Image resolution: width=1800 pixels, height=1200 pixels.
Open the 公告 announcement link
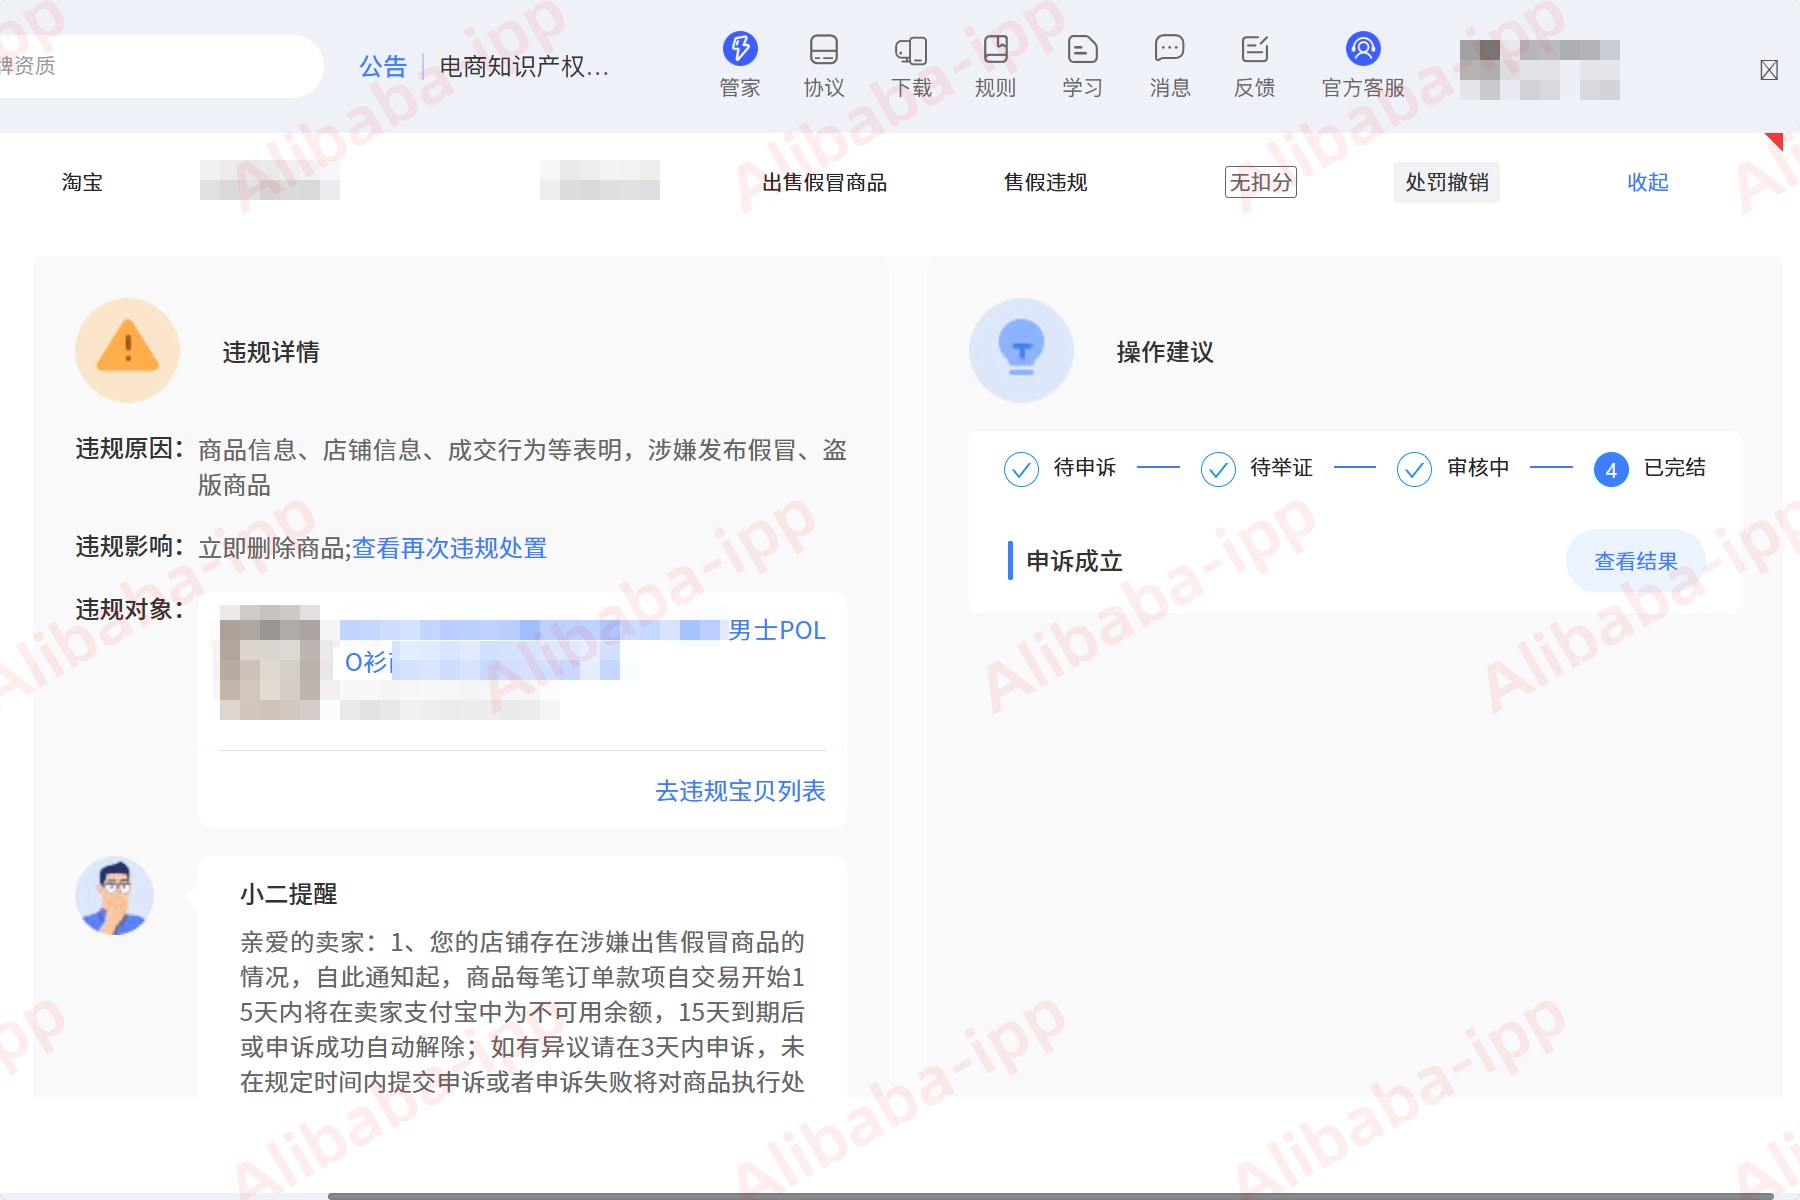(383, 66)
